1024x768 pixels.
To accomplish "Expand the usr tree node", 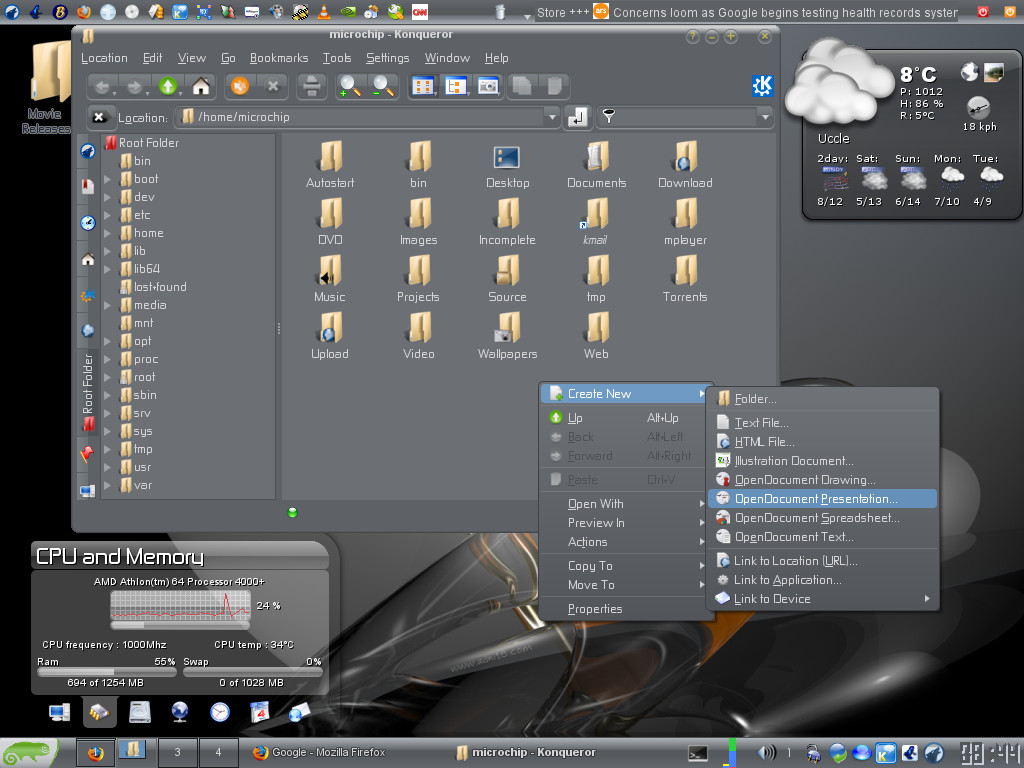I will [x=108, y=467].
